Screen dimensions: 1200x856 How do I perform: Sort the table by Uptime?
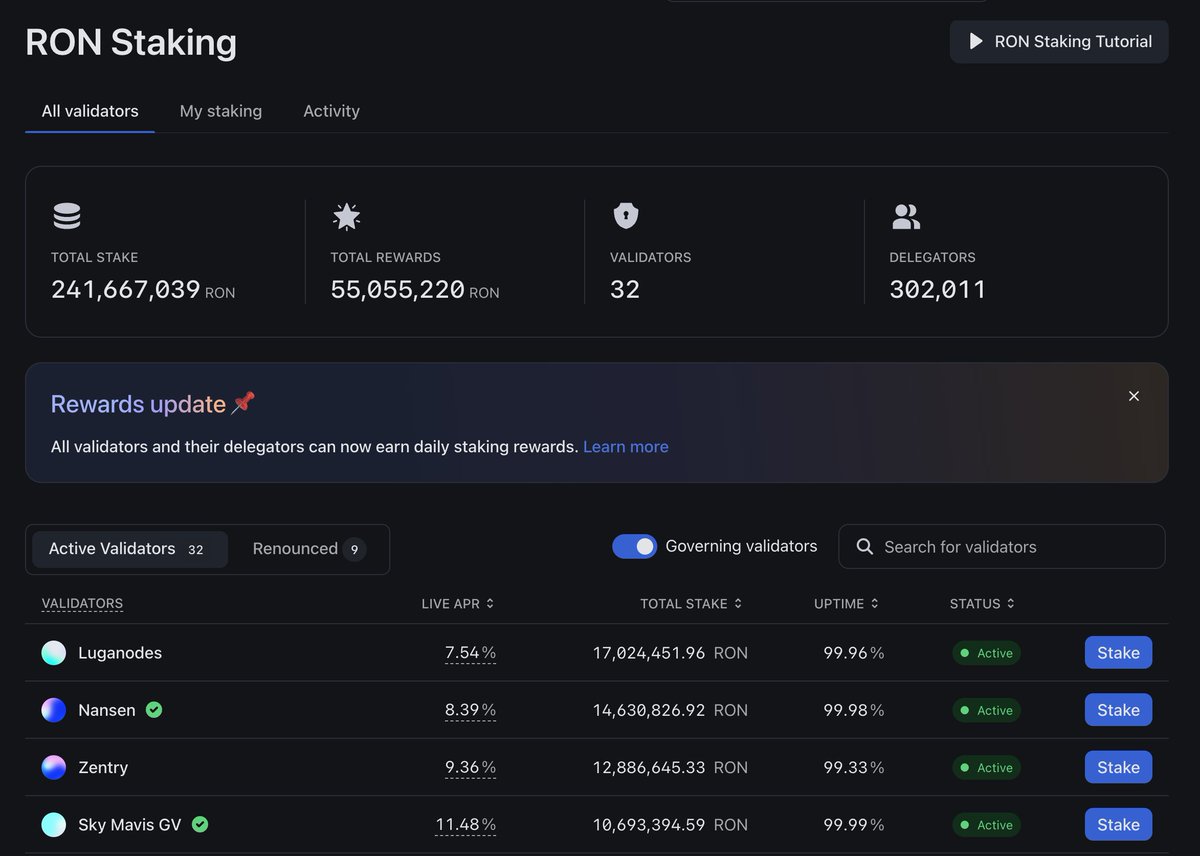point(846,604)
